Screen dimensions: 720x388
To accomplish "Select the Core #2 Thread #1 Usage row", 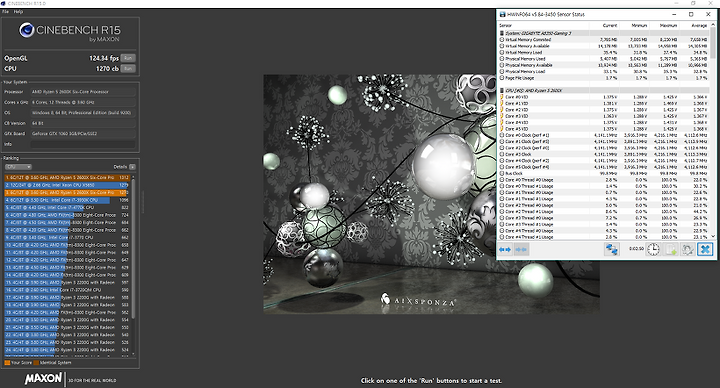I will (x=604, y=212).
